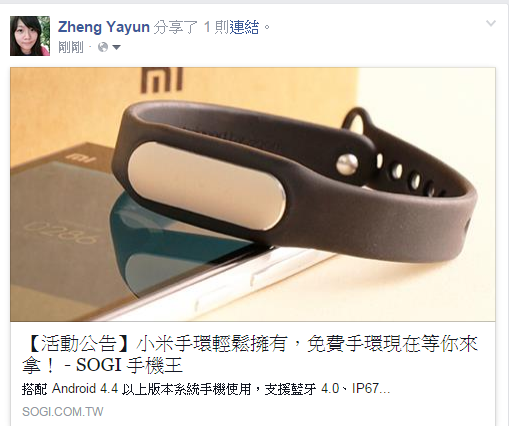Click 'SOGI 手機王' in the headline's second line
516x426 pixels.
tap(129, 365)
